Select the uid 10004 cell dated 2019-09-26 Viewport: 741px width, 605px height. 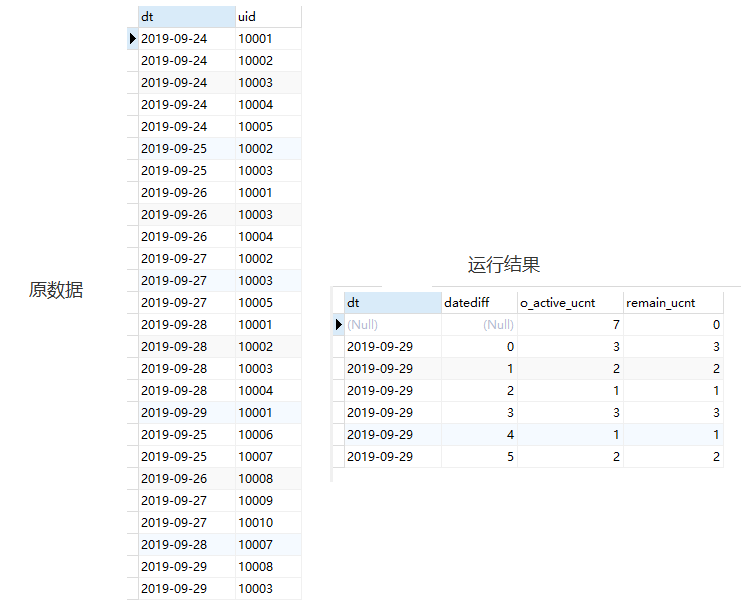(268, 236)
